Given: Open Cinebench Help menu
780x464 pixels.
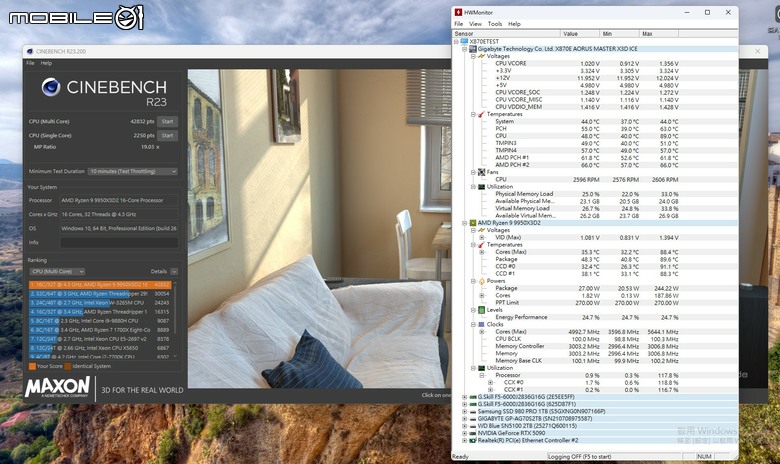Looking at the screenshot, I should (46, 63).
